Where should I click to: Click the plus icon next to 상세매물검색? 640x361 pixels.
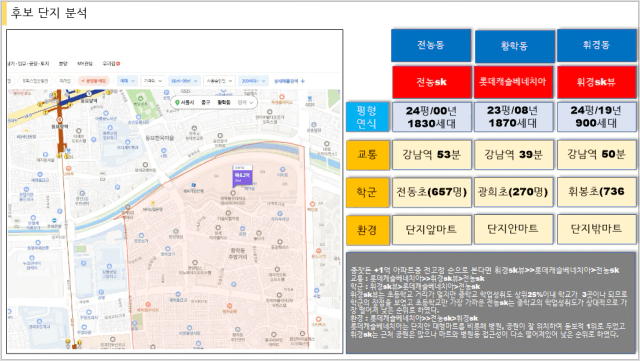pyautogui.click(x=303, y=81)
